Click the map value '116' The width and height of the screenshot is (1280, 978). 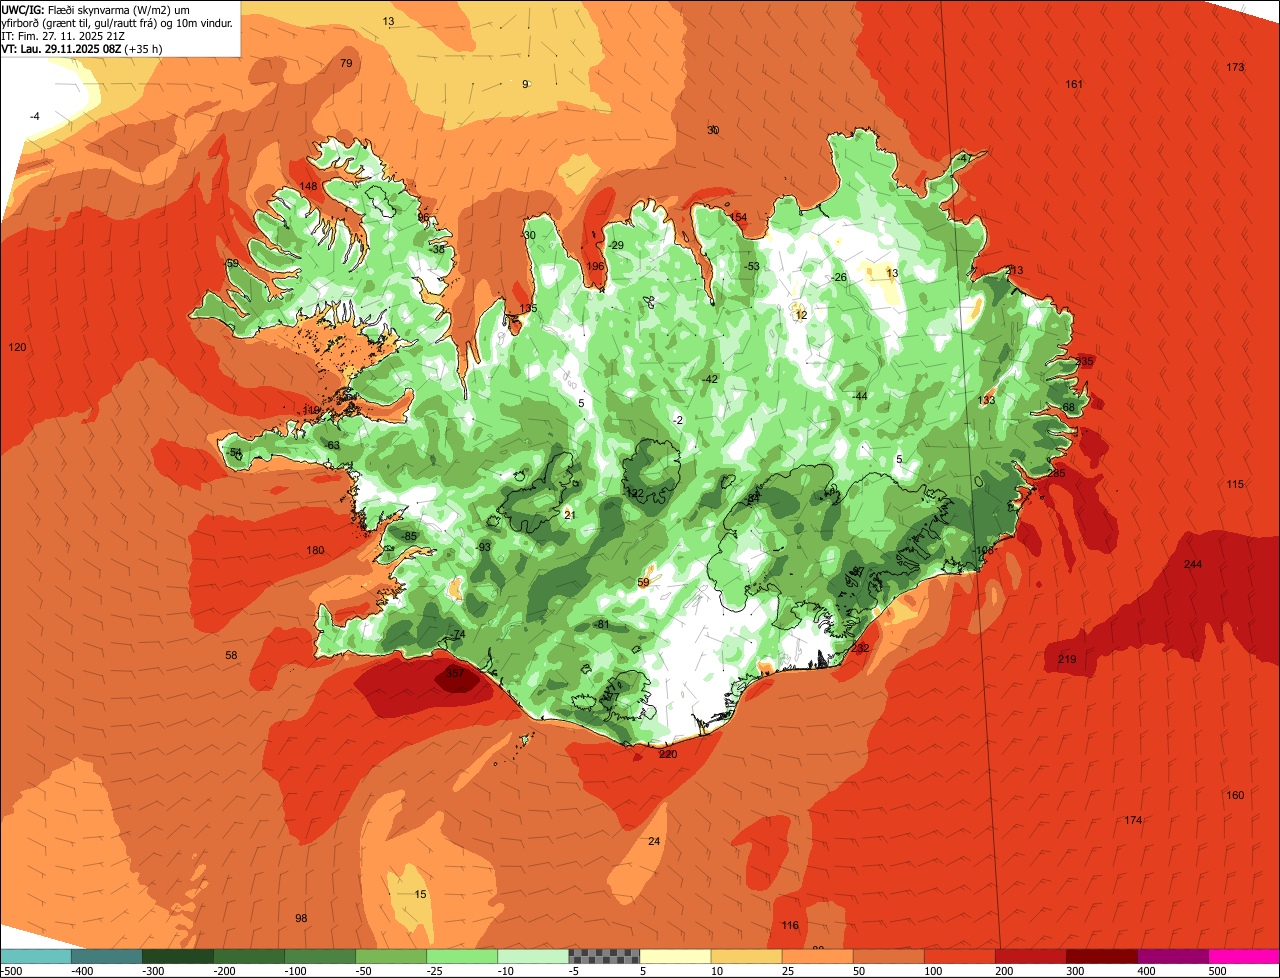[790, 925]
